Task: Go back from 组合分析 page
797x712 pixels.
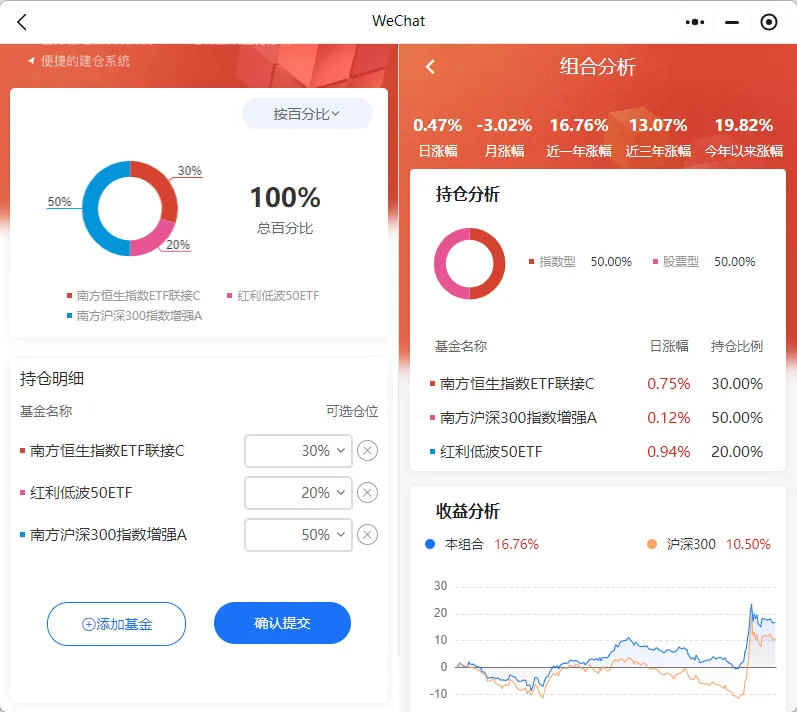Action: coord(430,67)
